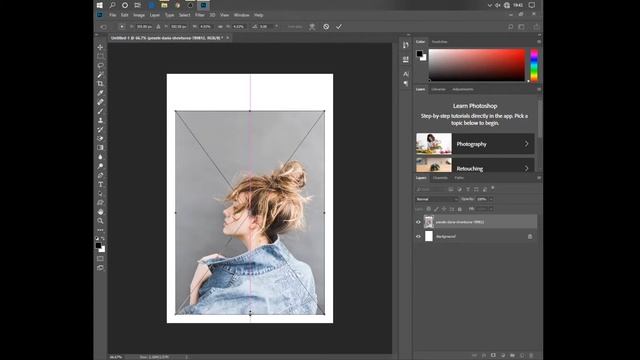The width and height of the screenshot is (640, 360).
Task: Commit the transform with the checkmark
Action: click(339, 27)
